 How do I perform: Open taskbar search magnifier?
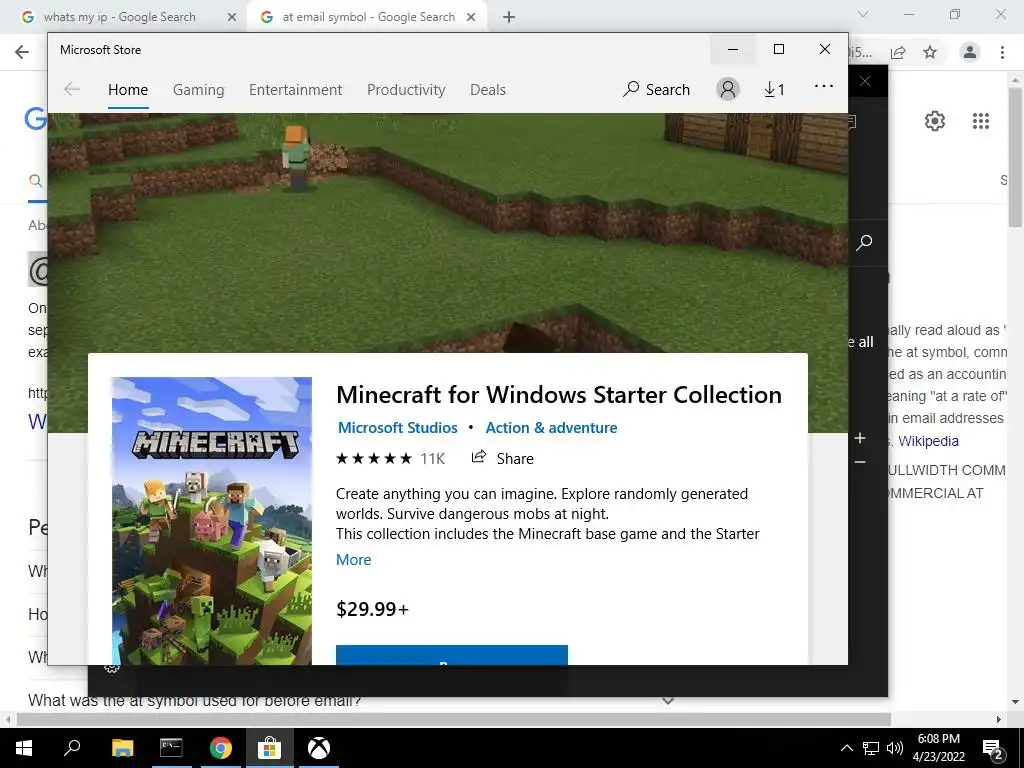[72, 748]
